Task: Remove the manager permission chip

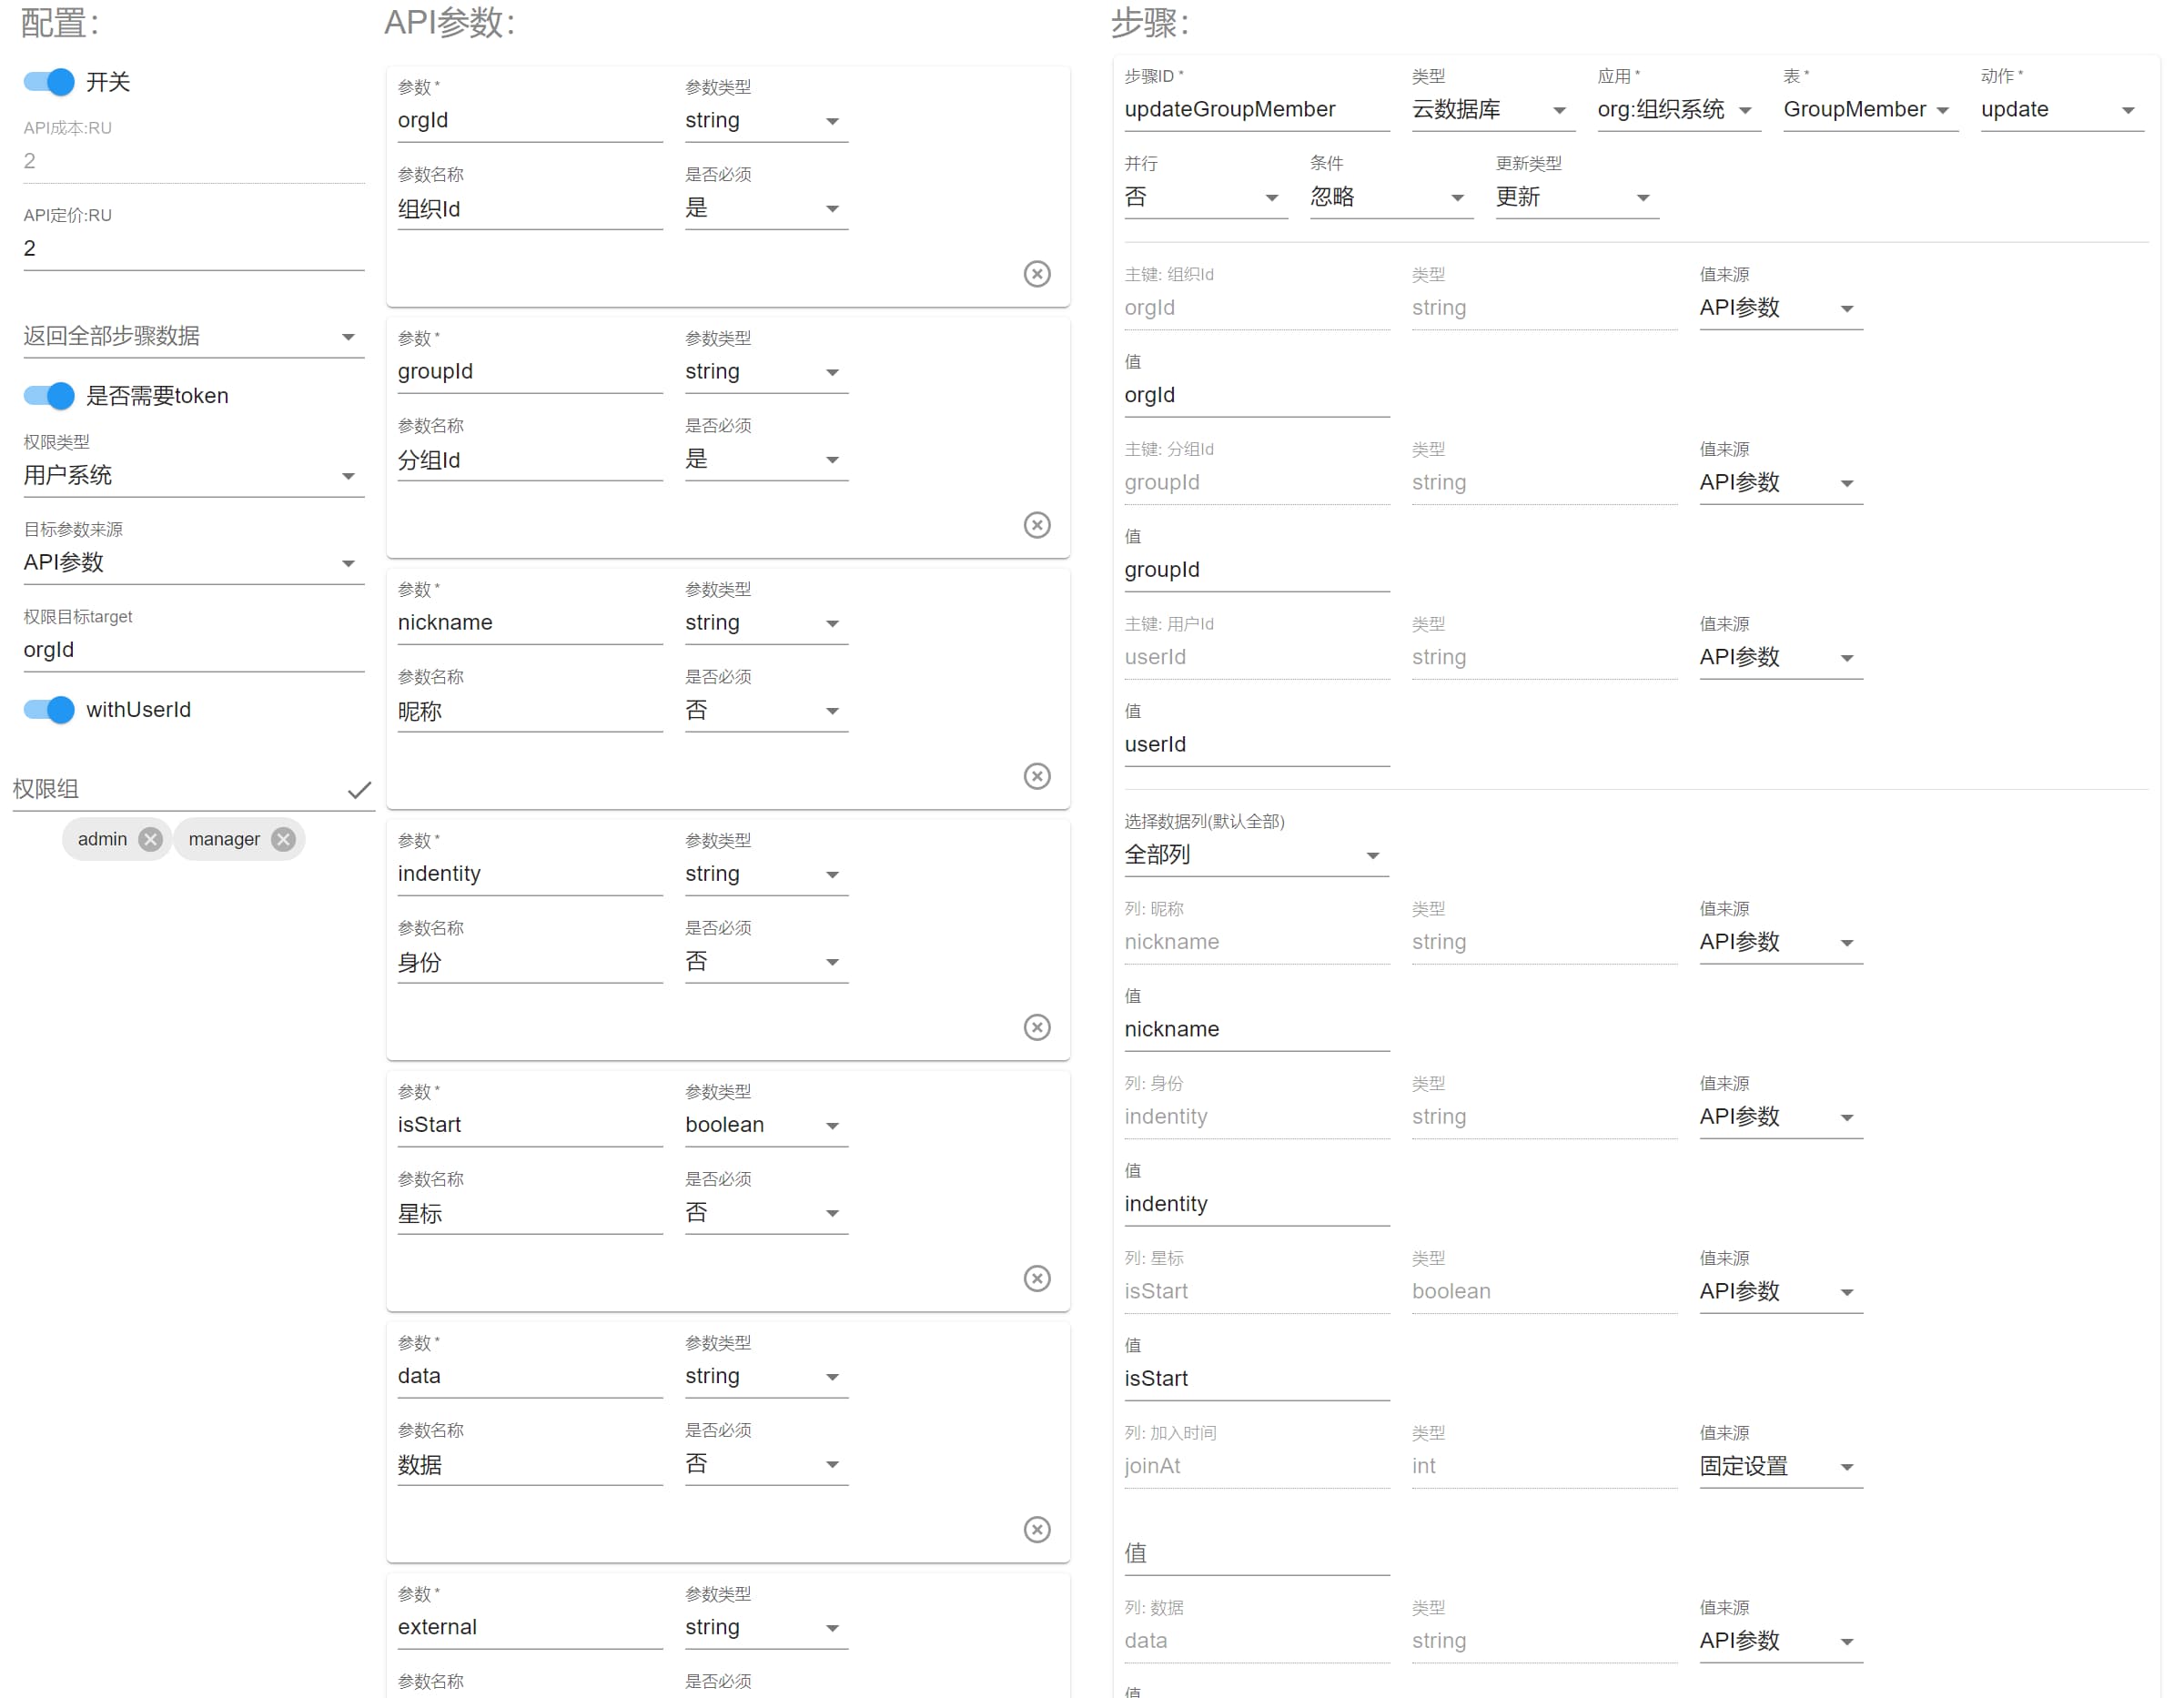Action: point(283,839)
